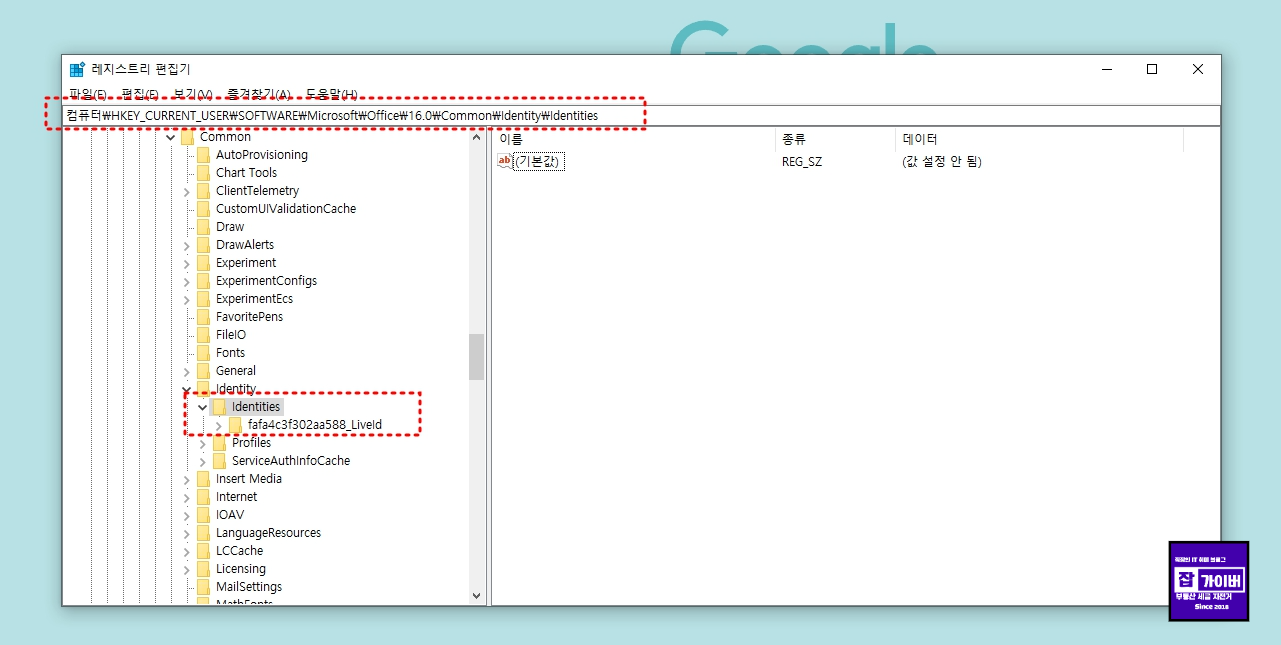Viewport: 1281px width, 645px height.
Task: Select the MailSettings key label
Action: click(249, 587)
